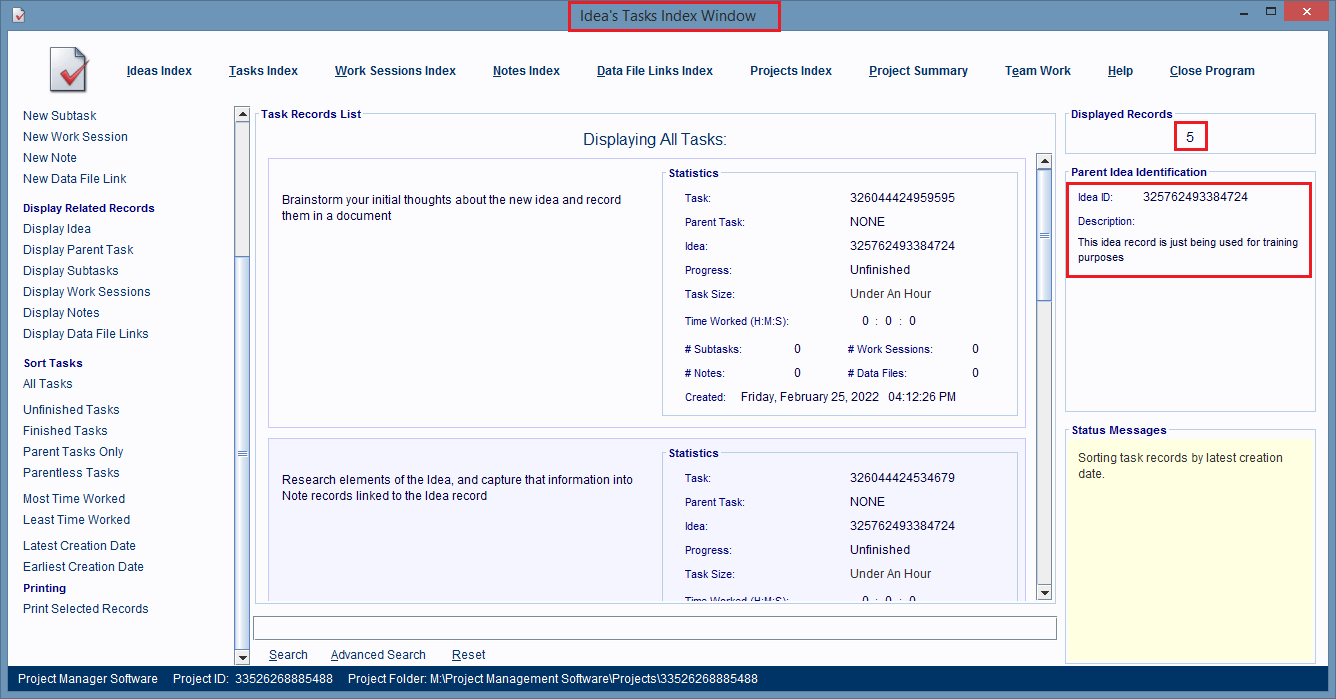The height and width of the screenshot is (699, 1336).
Task: Add a New Data File Link
Action: [x=75, y=179]
